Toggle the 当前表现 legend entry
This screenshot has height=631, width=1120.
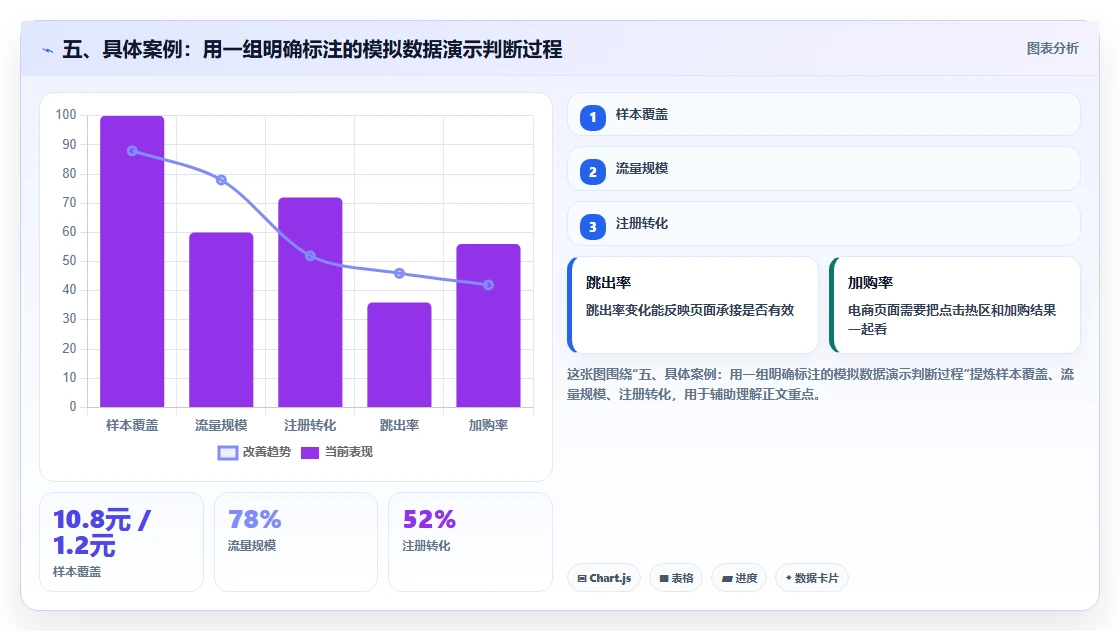point(337,452)
